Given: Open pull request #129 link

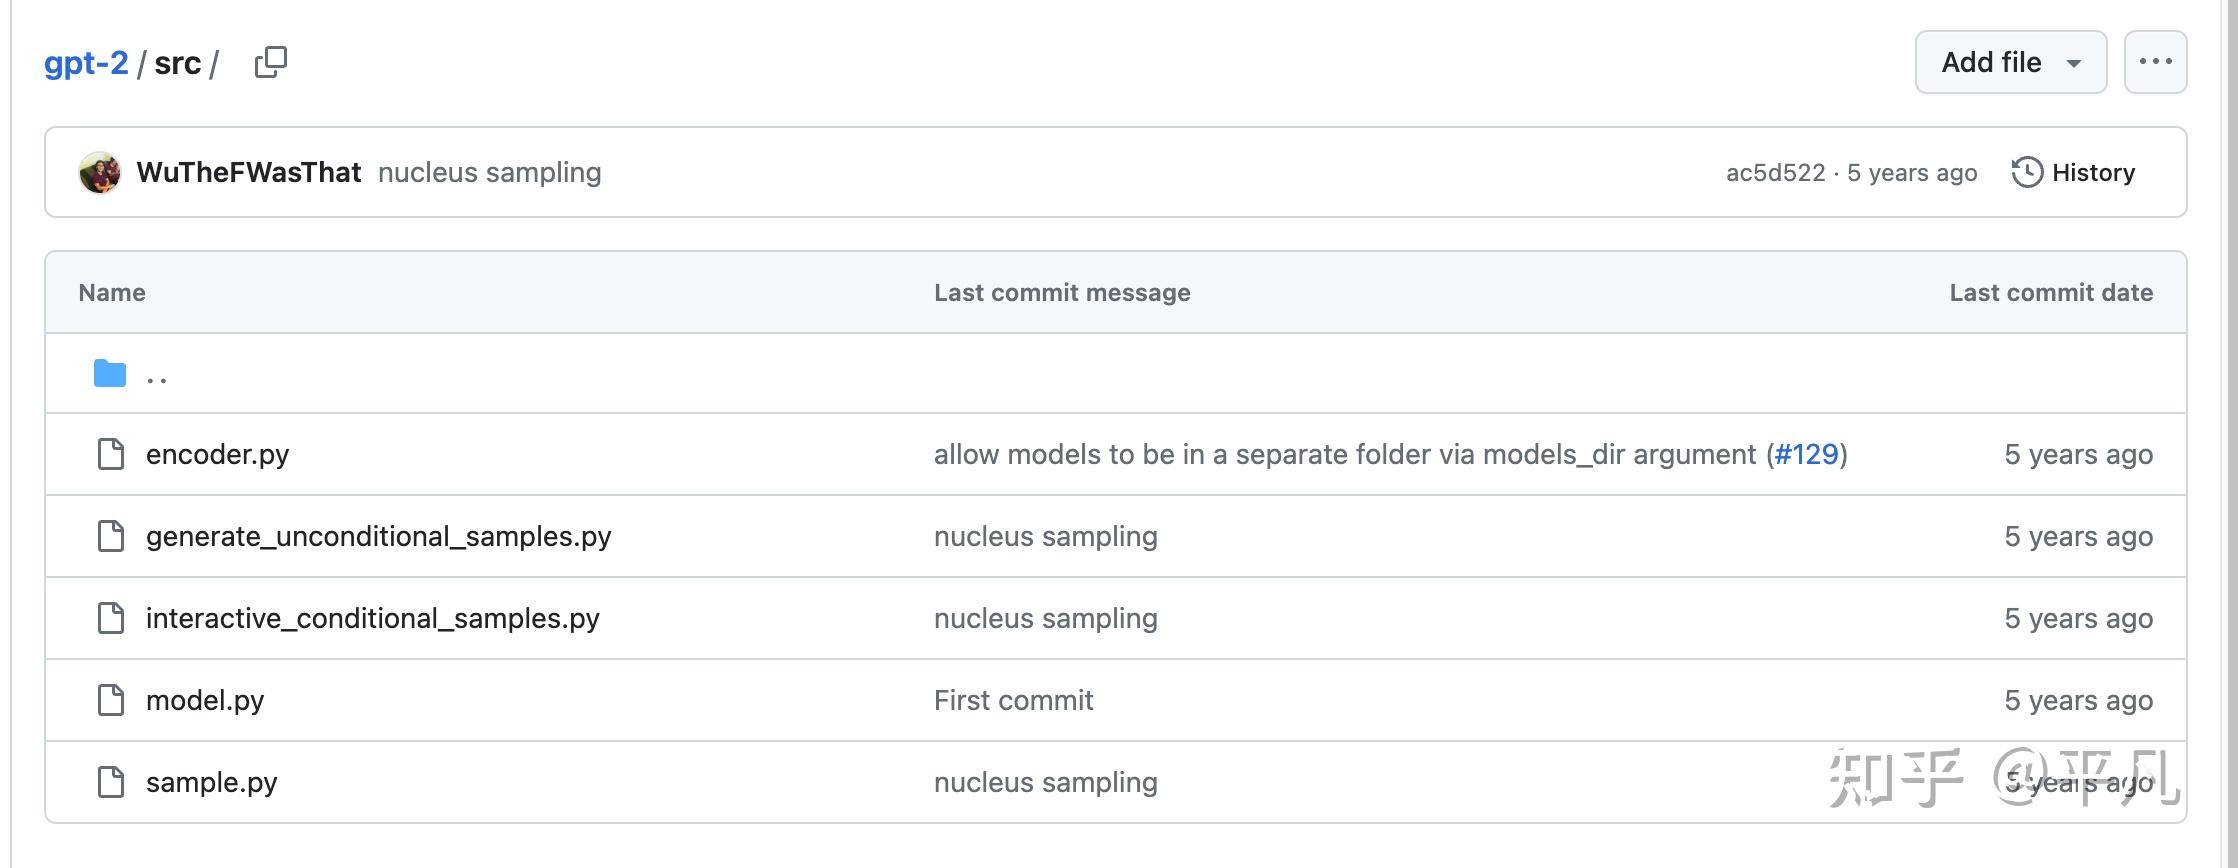Looking at the screenshot, I should 1806,455.
